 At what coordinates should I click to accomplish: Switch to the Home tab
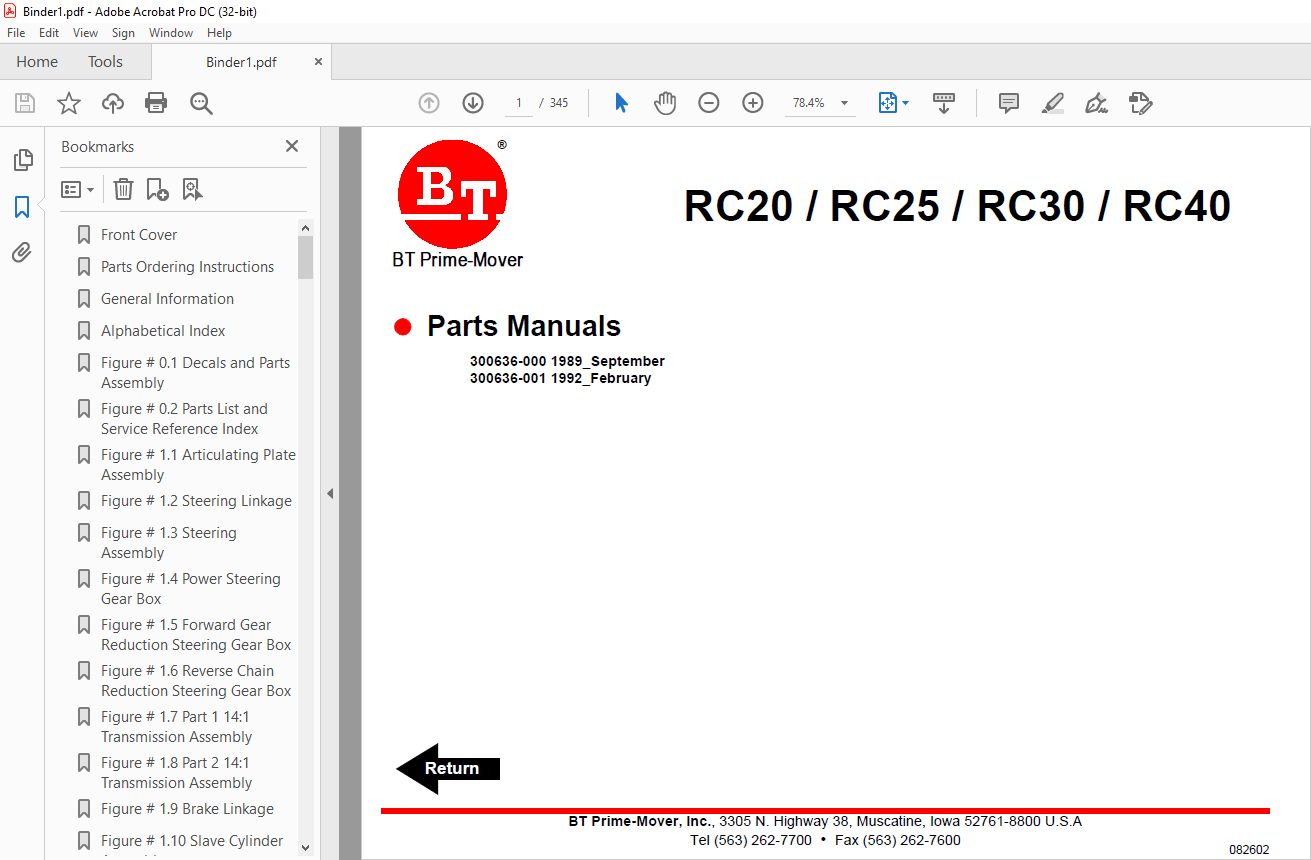37,62
